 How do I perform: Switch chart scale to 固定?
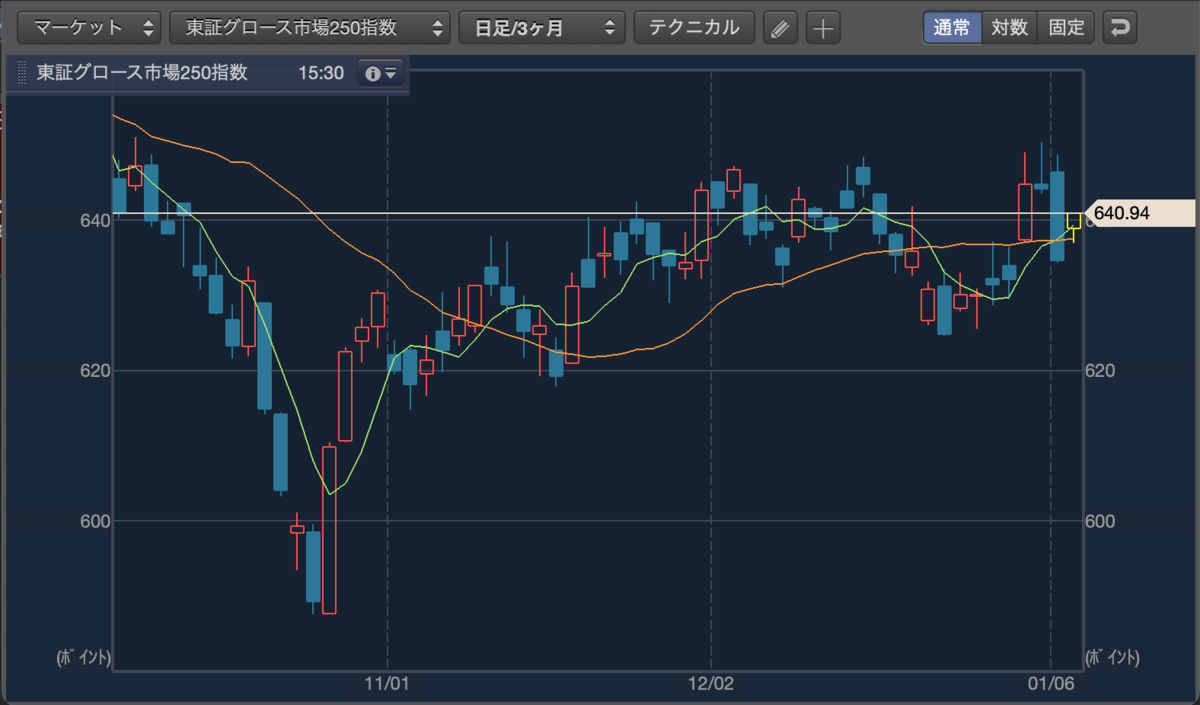1067,27
